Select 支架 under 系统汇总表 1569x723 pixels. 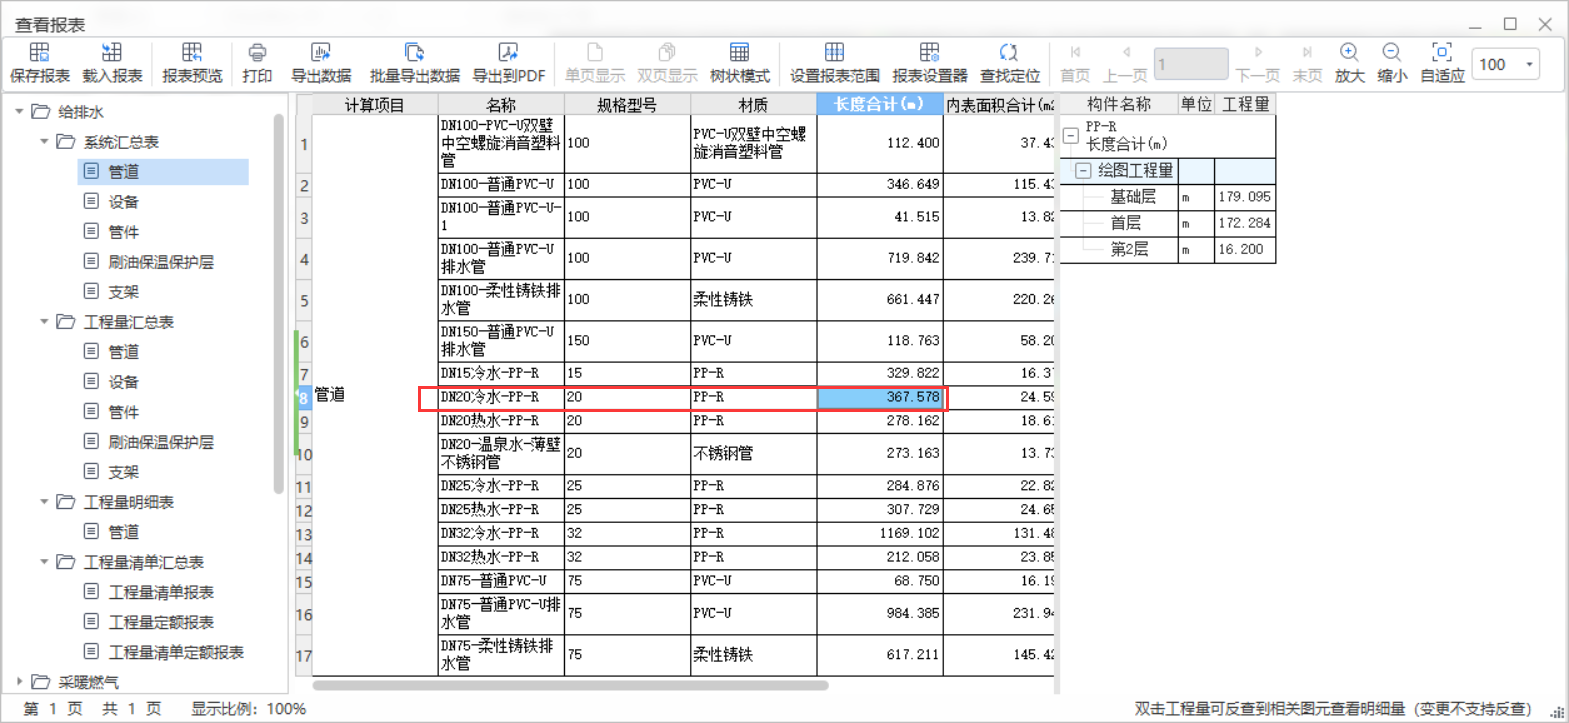pyautogui.click(x=123, y=292)
